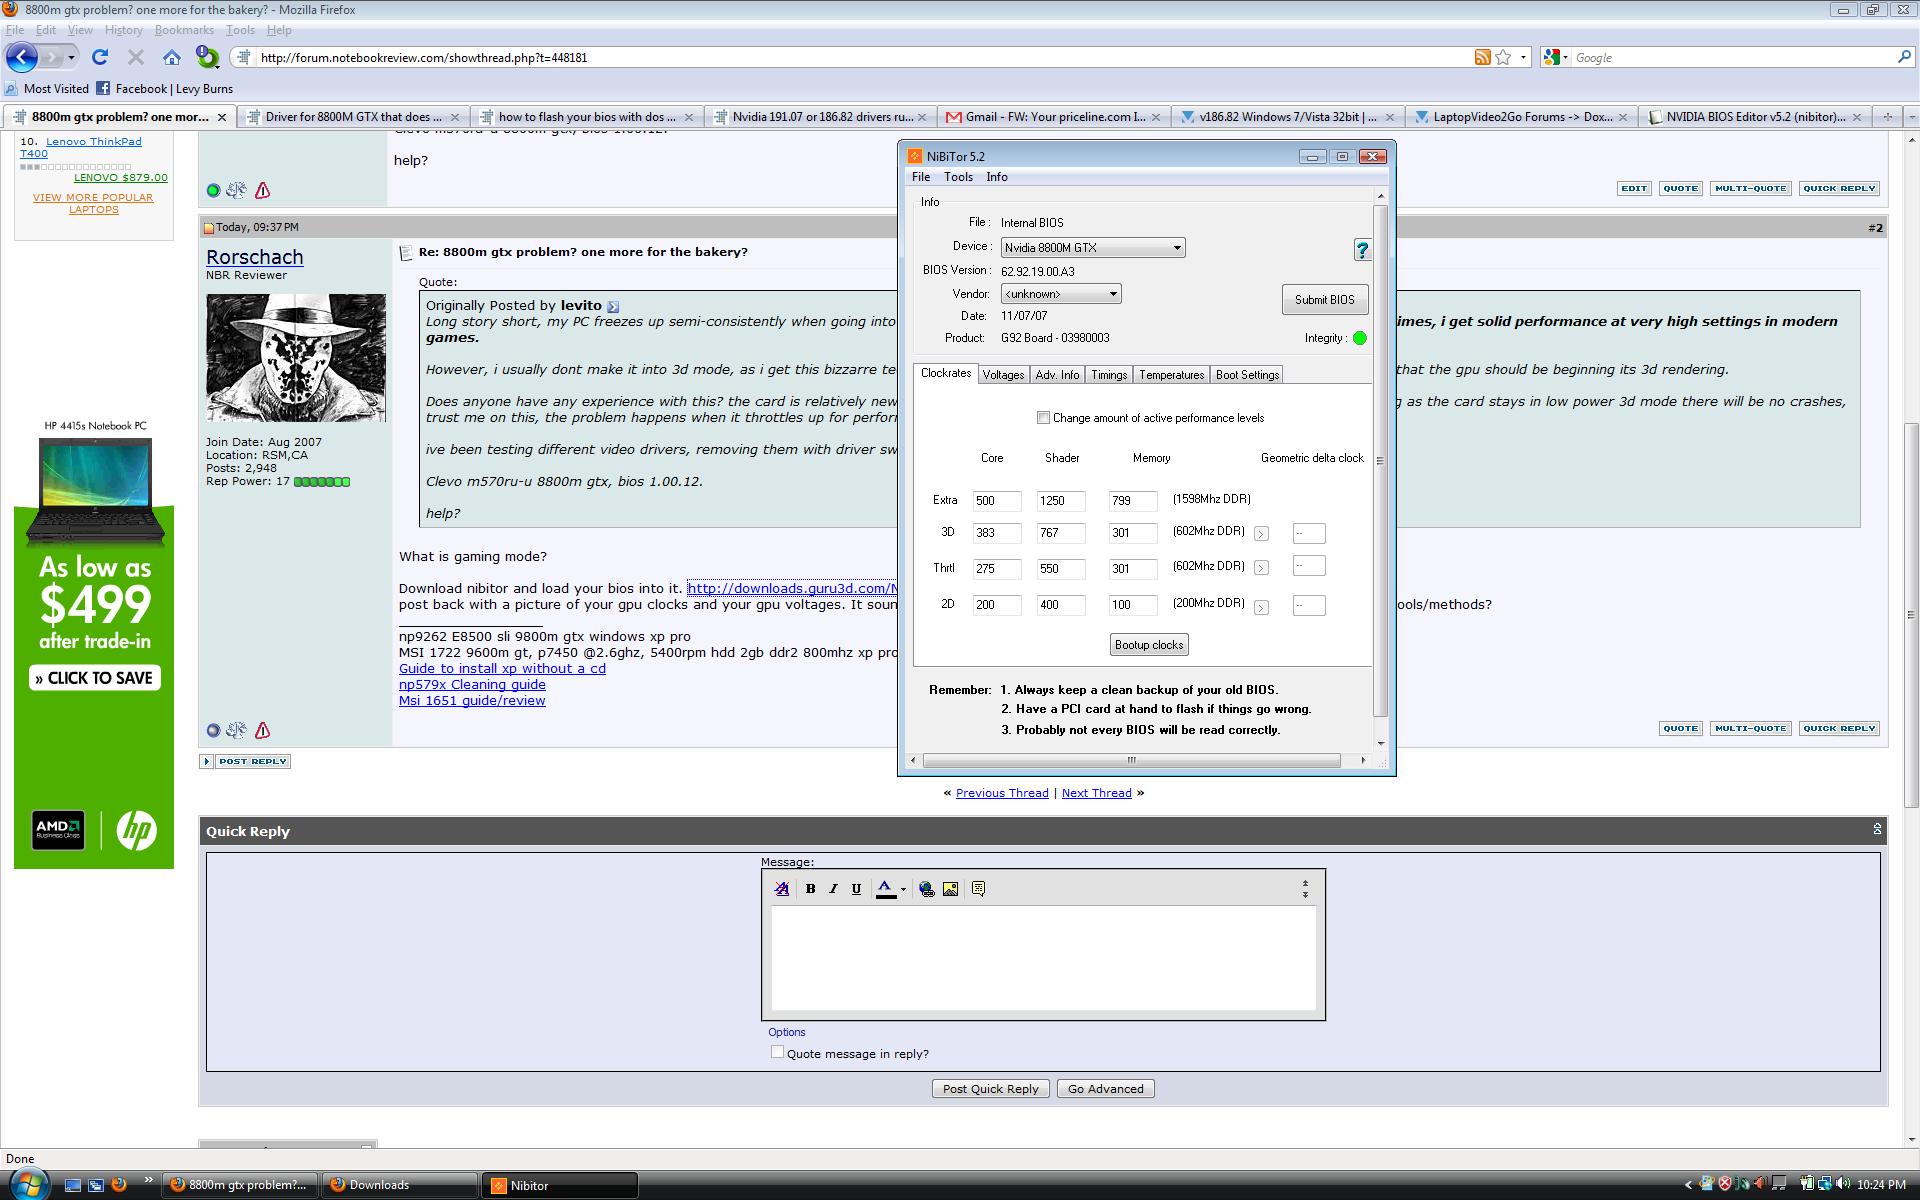Click Post Quick Reply button

click(991, 1089)
